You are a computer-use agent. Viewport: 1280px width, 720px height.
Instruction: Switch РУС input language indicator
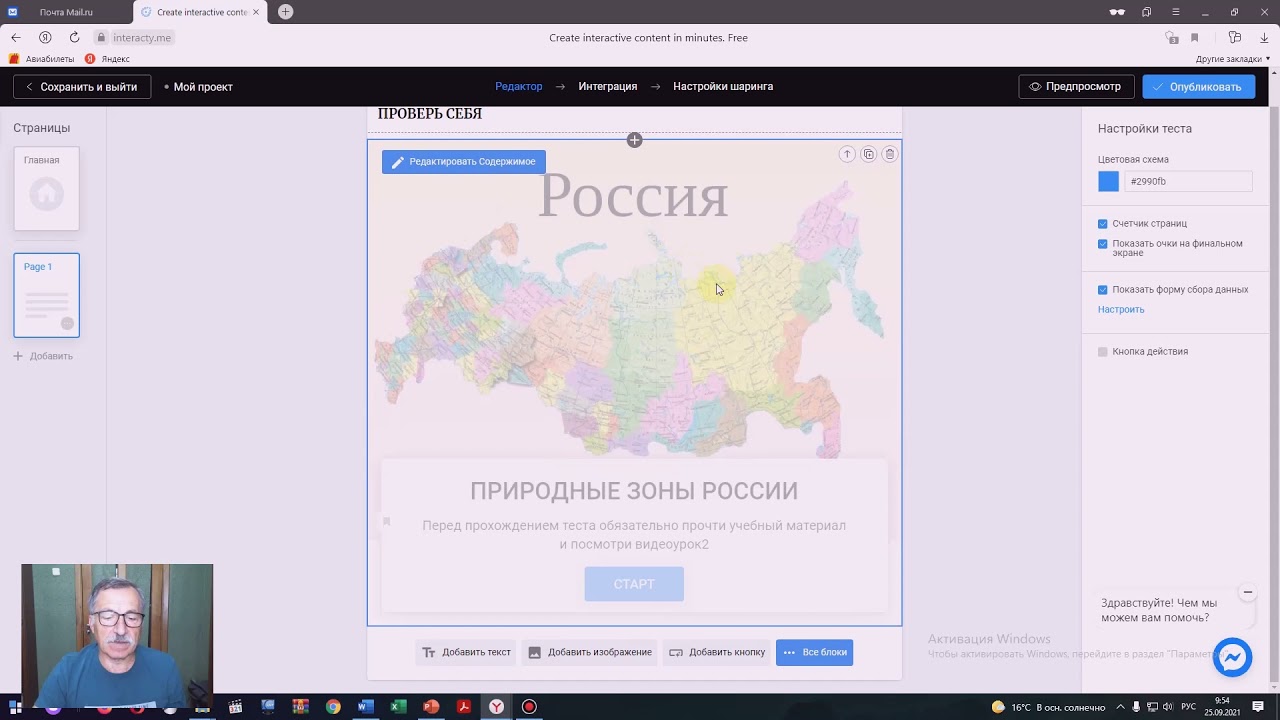[x=1189, y=707]
